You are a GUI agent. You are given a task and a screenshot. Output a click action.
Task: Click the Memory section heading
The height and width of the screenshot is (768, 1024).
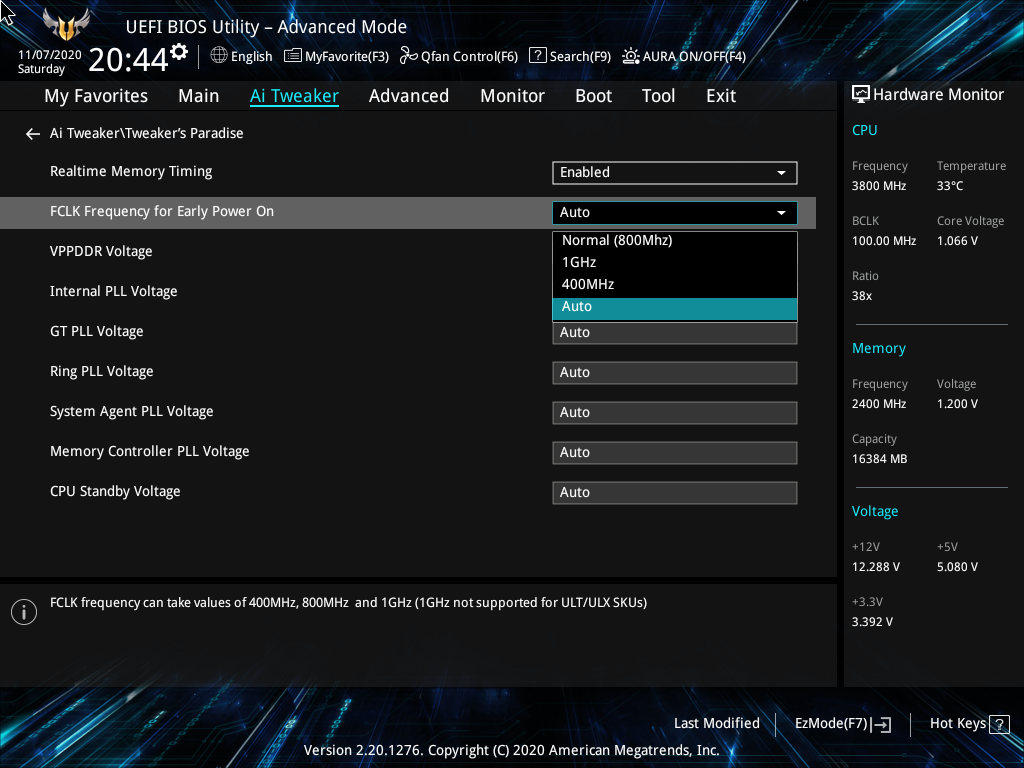[x=879, y=349]
